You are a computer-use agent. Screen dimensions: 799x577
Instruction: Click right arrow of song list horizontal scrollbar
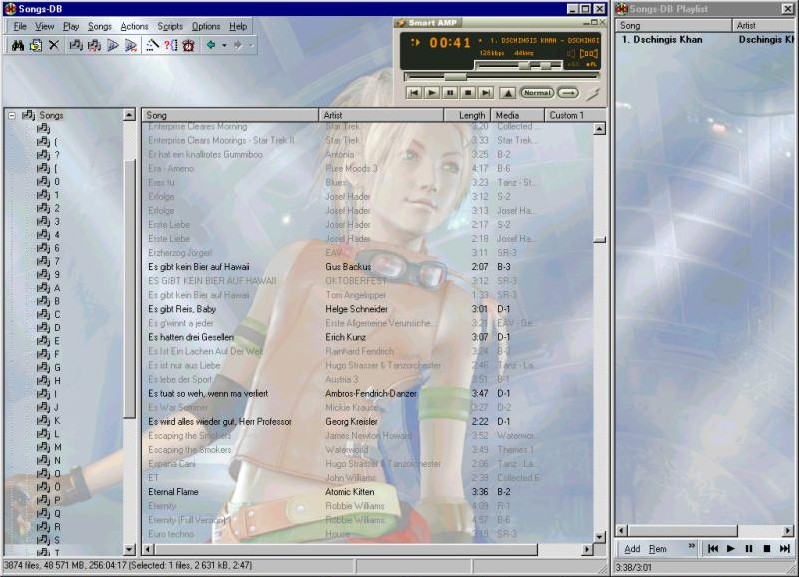click(587, 549)
